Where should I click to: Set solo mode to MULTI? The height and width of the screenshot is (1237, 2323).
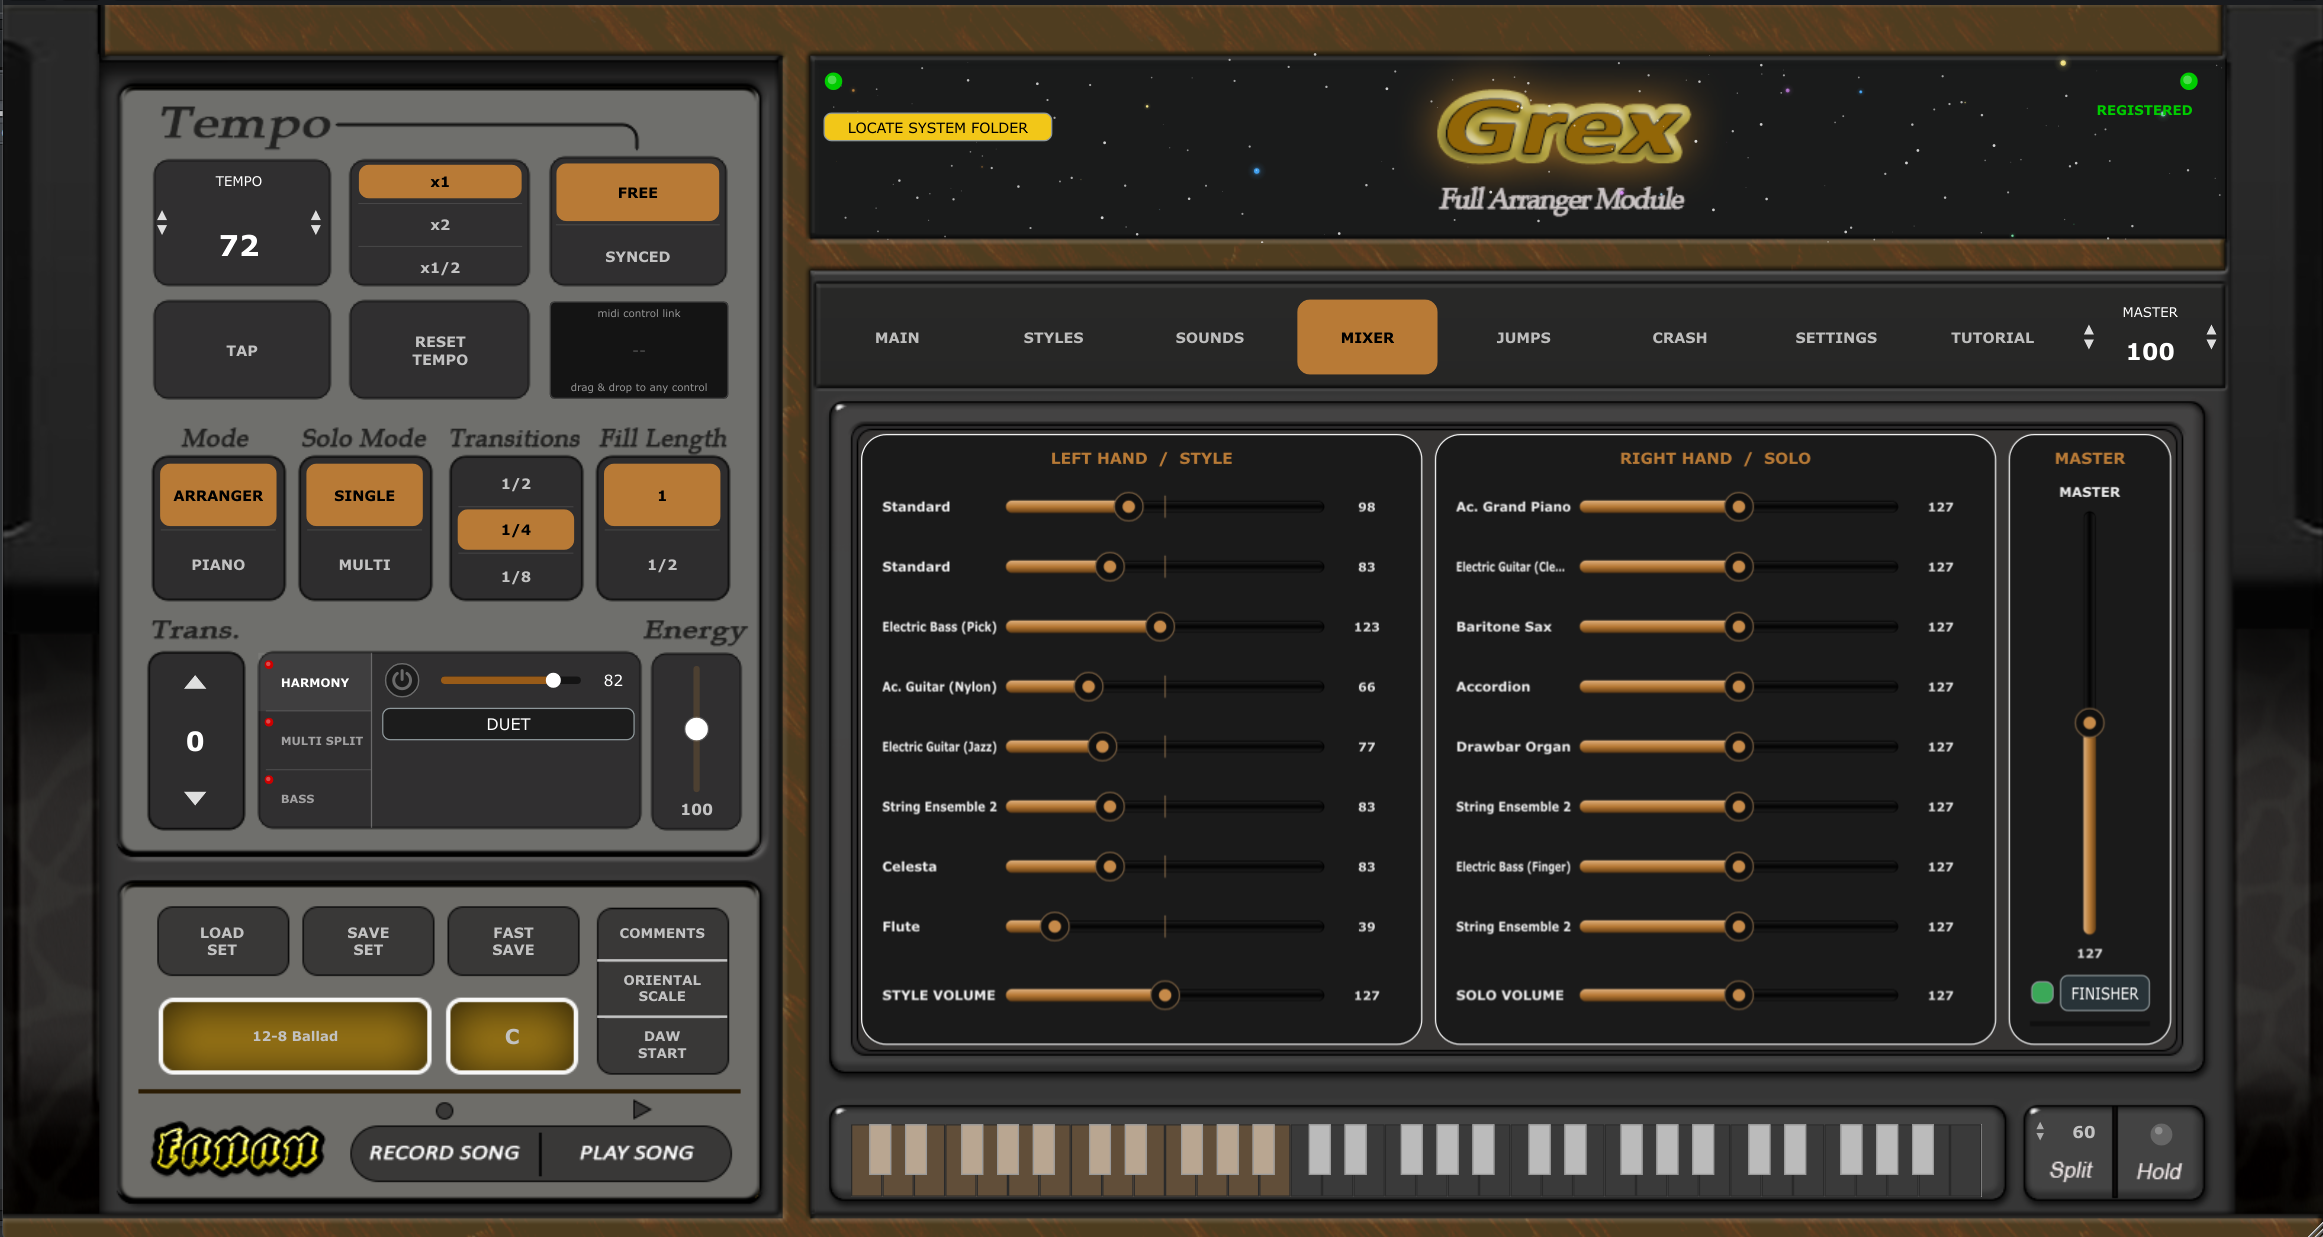364,564
